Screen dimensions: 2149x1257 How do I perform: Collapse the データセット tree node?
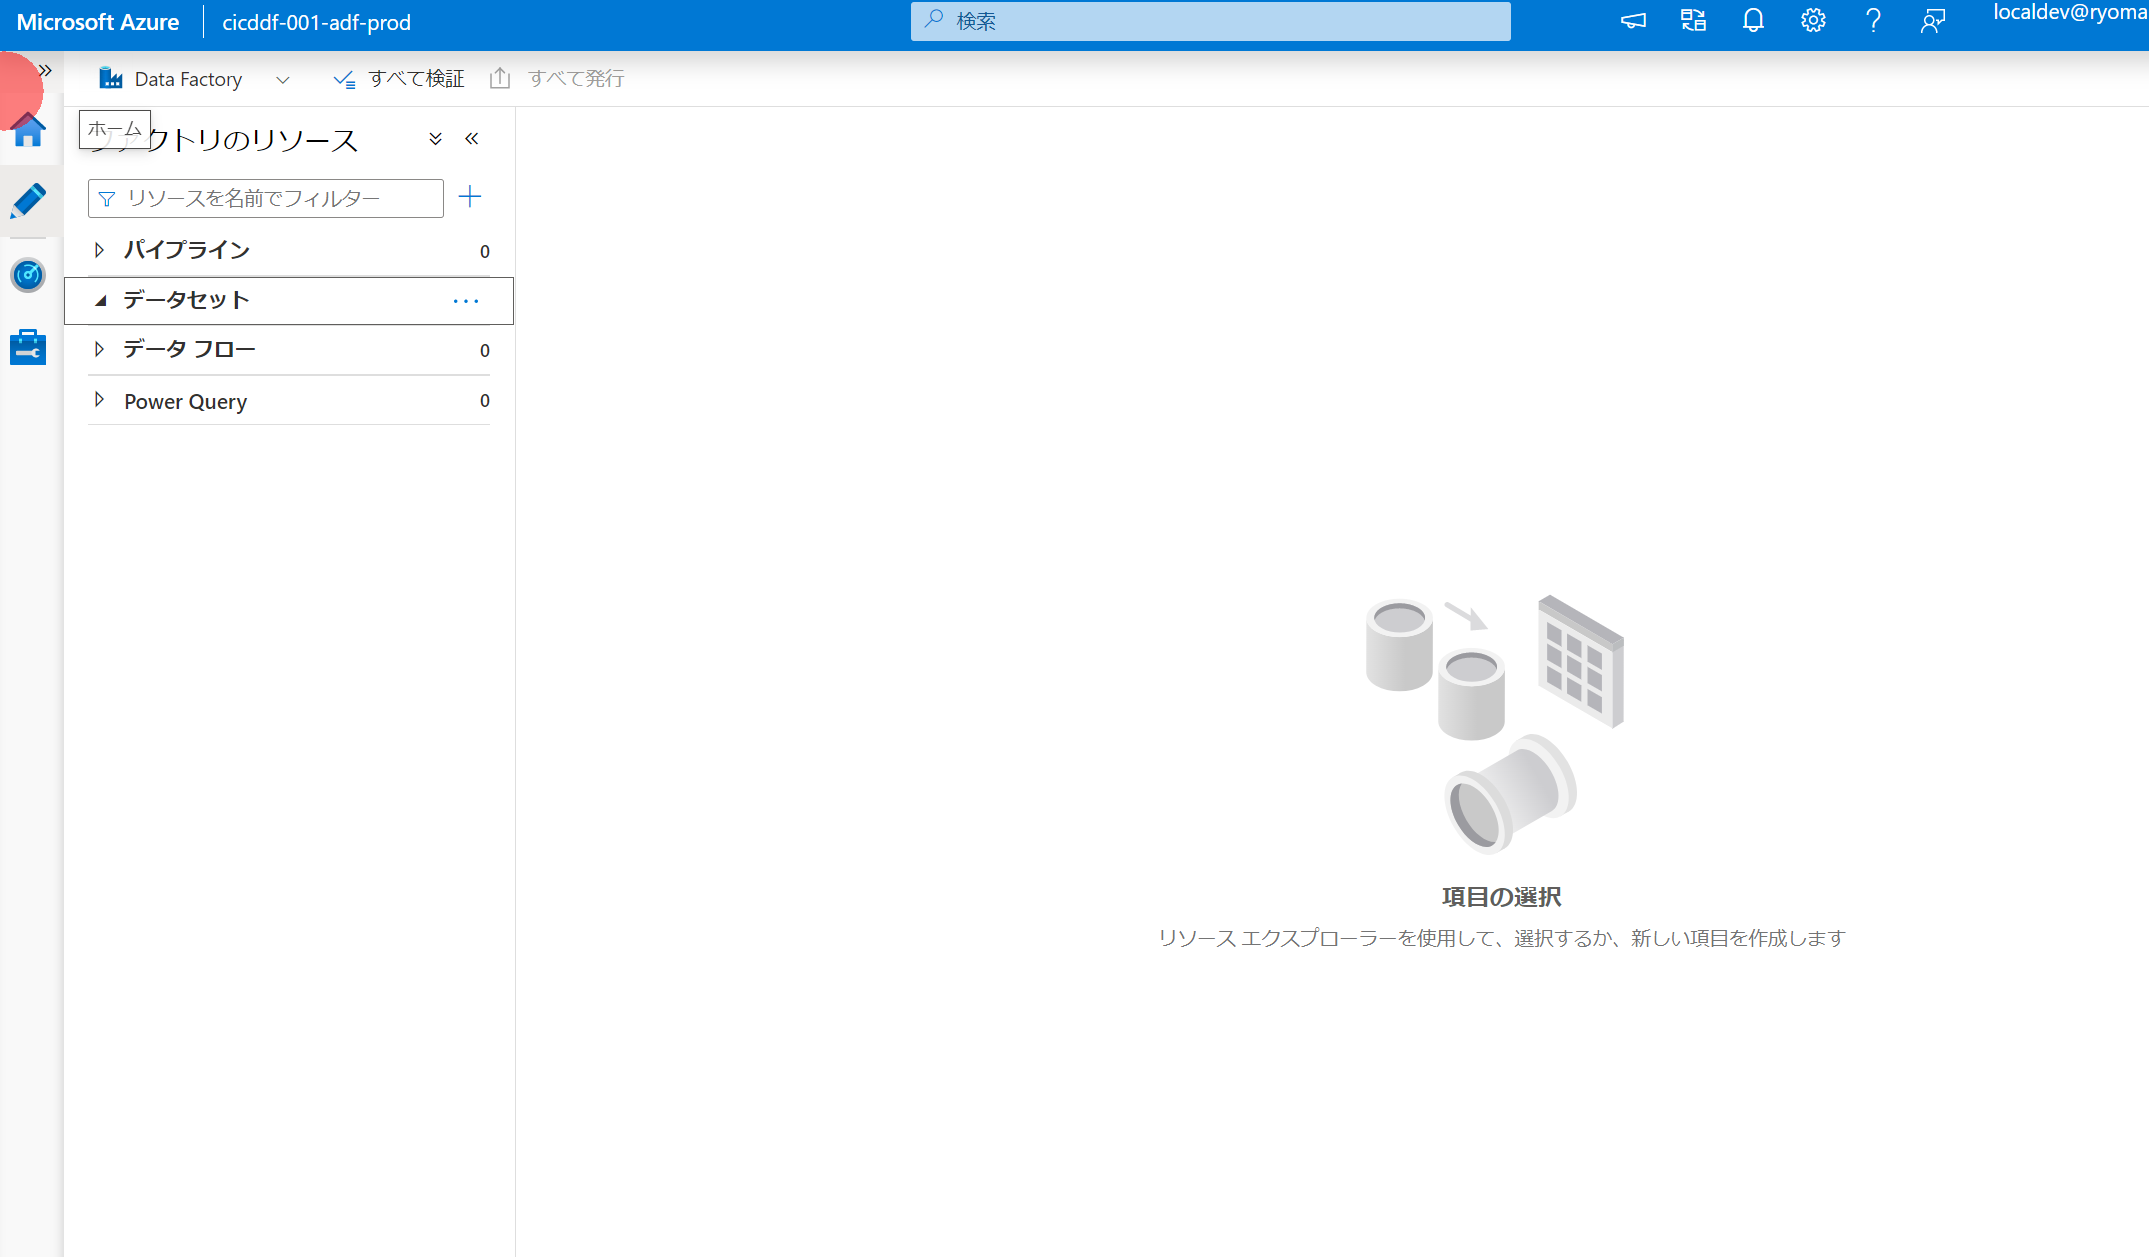[100, 300]
